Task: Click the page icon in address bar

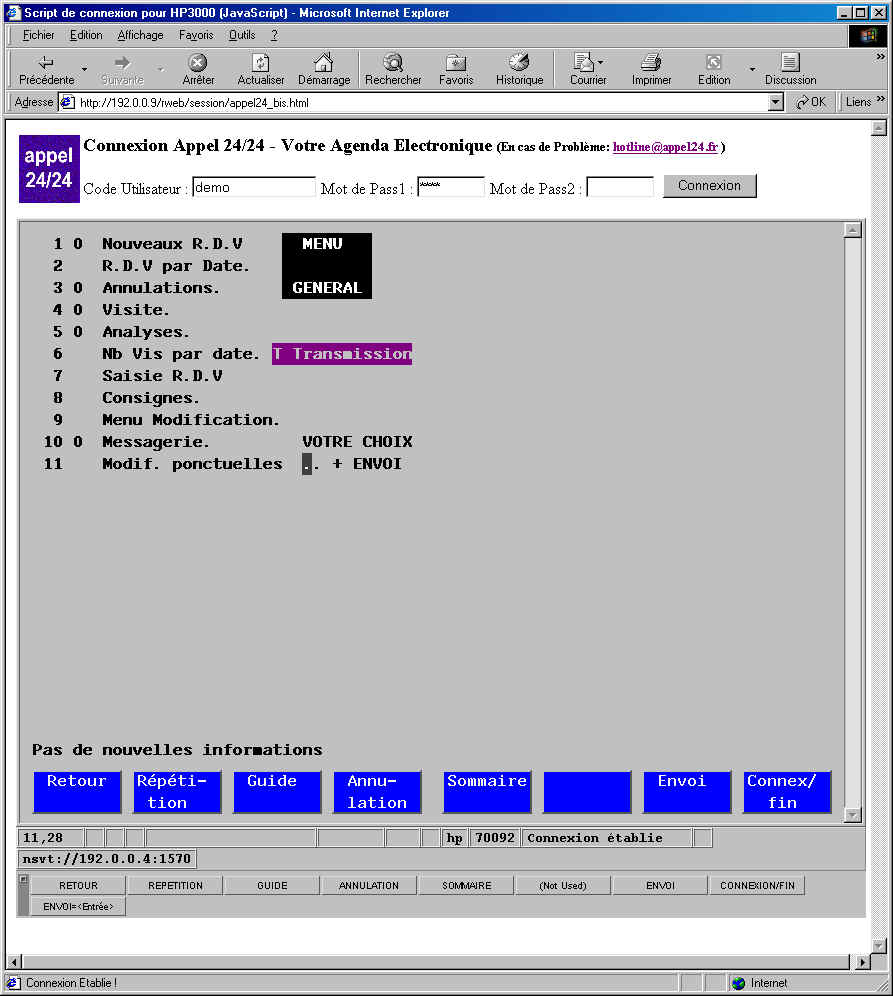Action: pyautogui.click(x=67, y=102)
